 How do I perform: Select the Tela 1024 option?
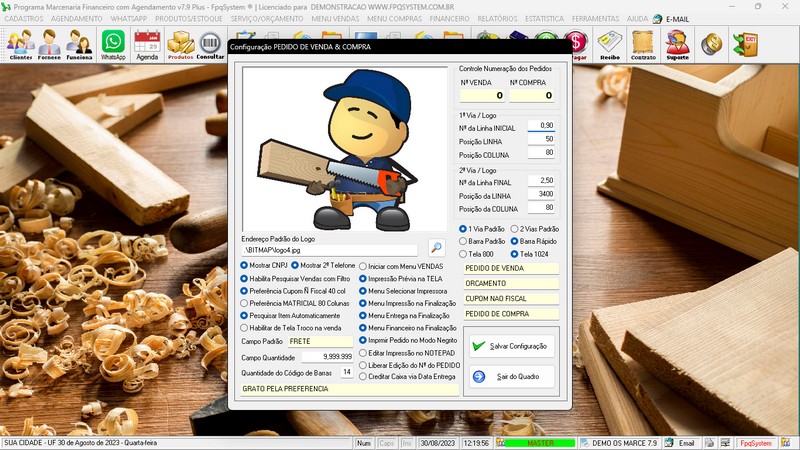tap(530, 254)
